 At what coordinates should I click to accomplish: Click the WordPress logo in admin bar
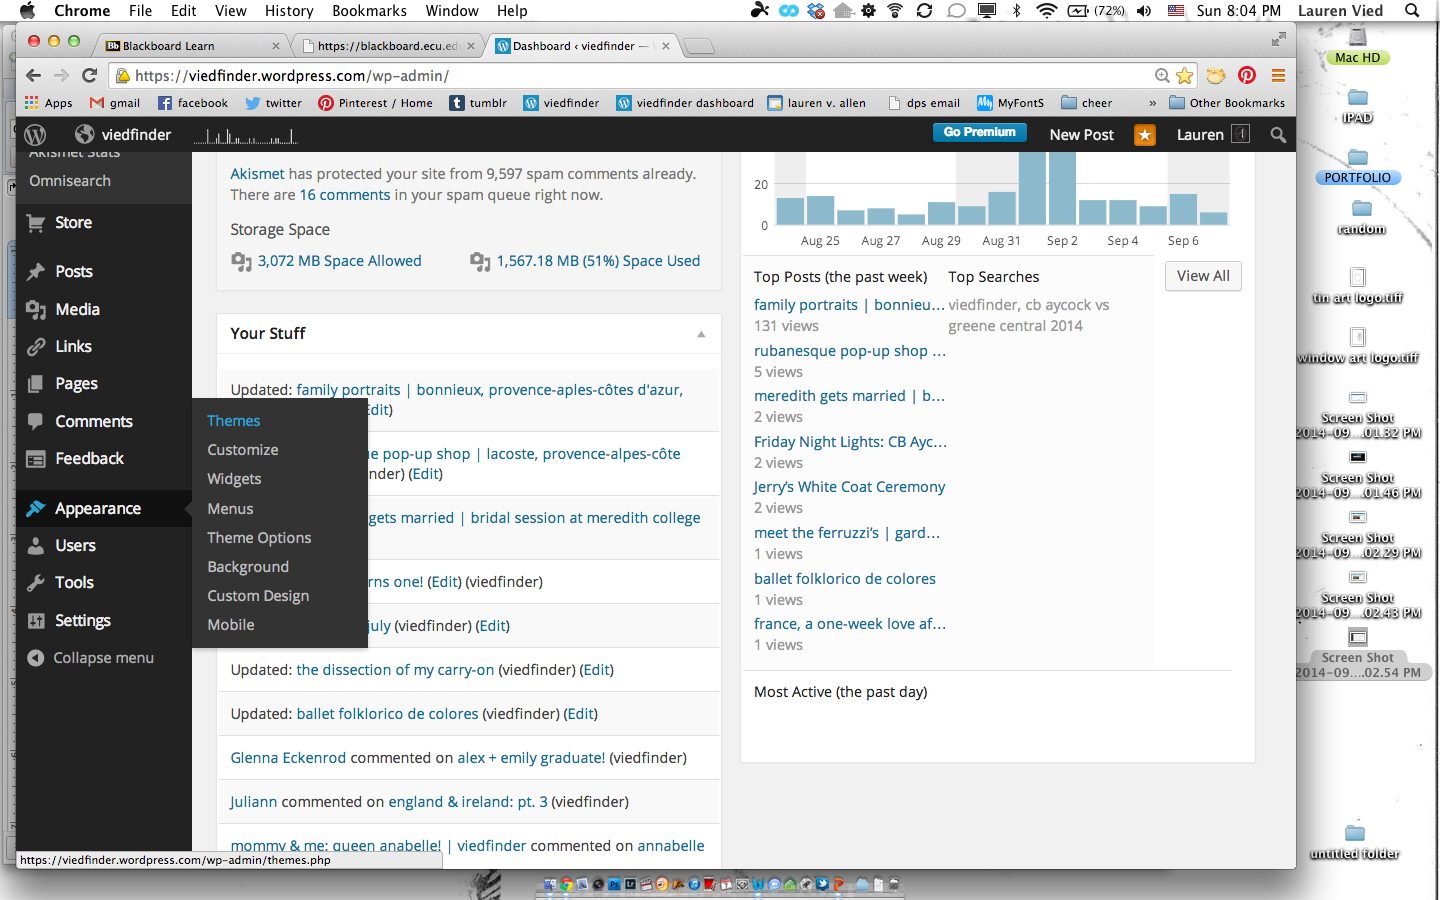pyautogui.click(x=35, y=135)
